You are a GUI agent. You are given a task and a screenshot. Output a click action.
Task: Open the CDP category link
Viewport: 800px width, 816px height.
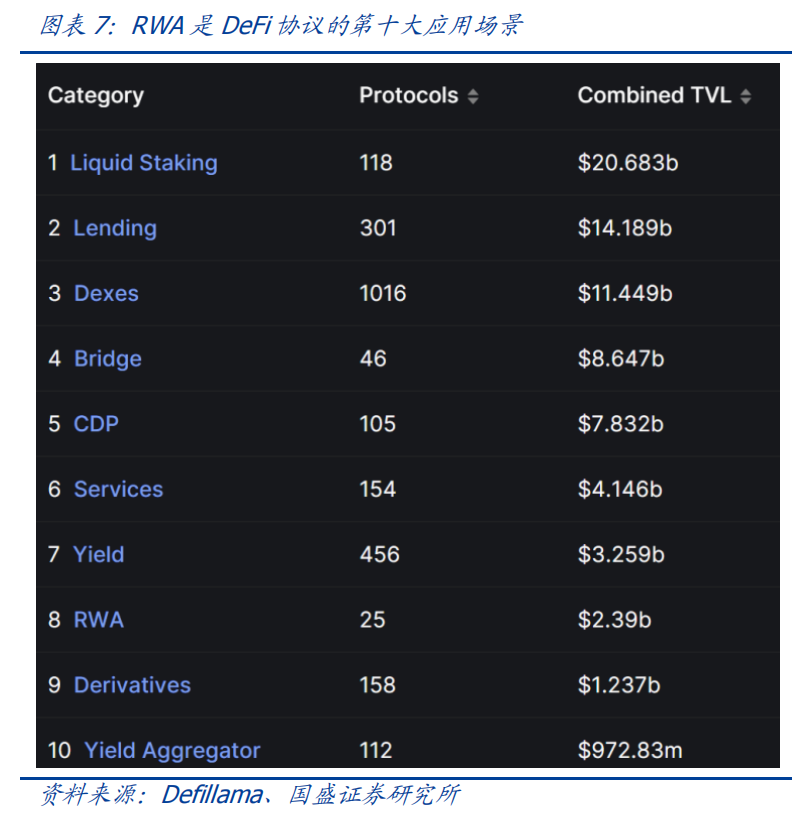click(96, 424)
